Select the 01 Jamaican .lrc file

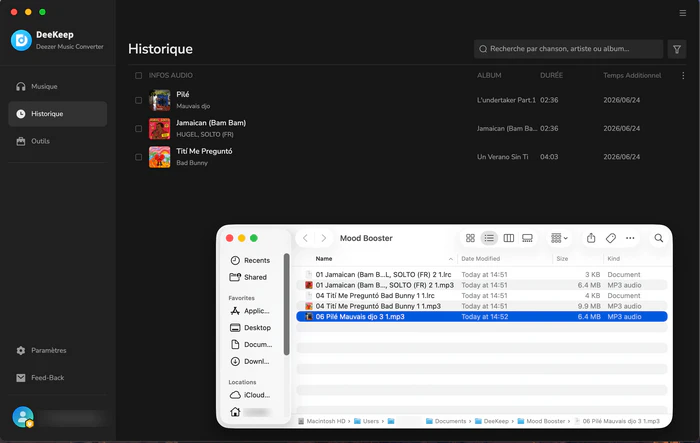[x=482, y=275]
